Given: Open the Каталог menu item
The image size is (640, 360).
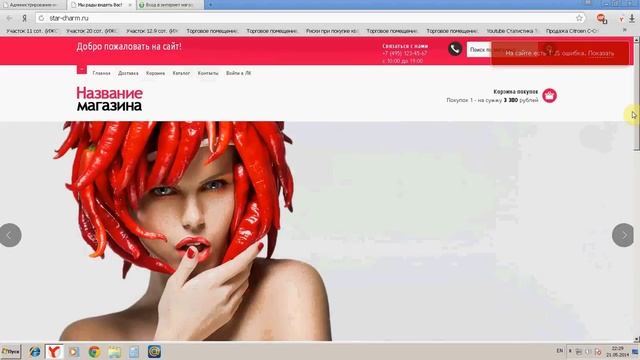Looking at the screenshot, I should tap(181, 73).
